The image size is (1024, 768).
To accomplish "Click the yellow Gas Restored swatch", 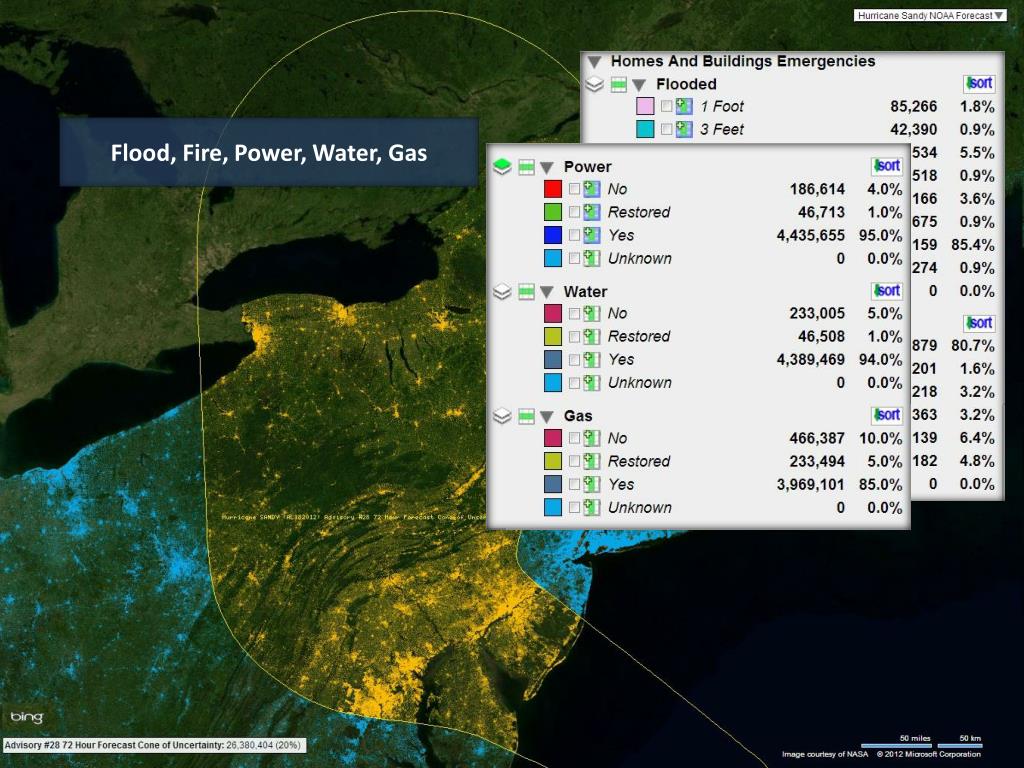I will pyautogui.click(x=553, y=461).
